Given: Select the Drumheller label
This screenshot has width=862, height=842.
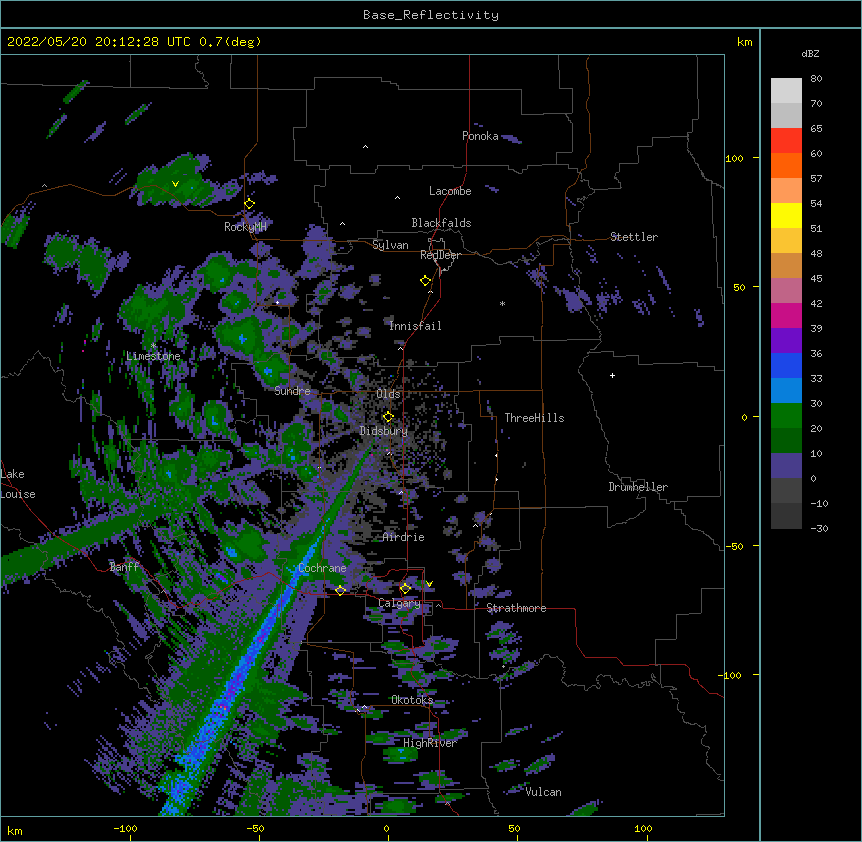Looking at the screenshot, I should pyautogui.click(x=638, y=487).
